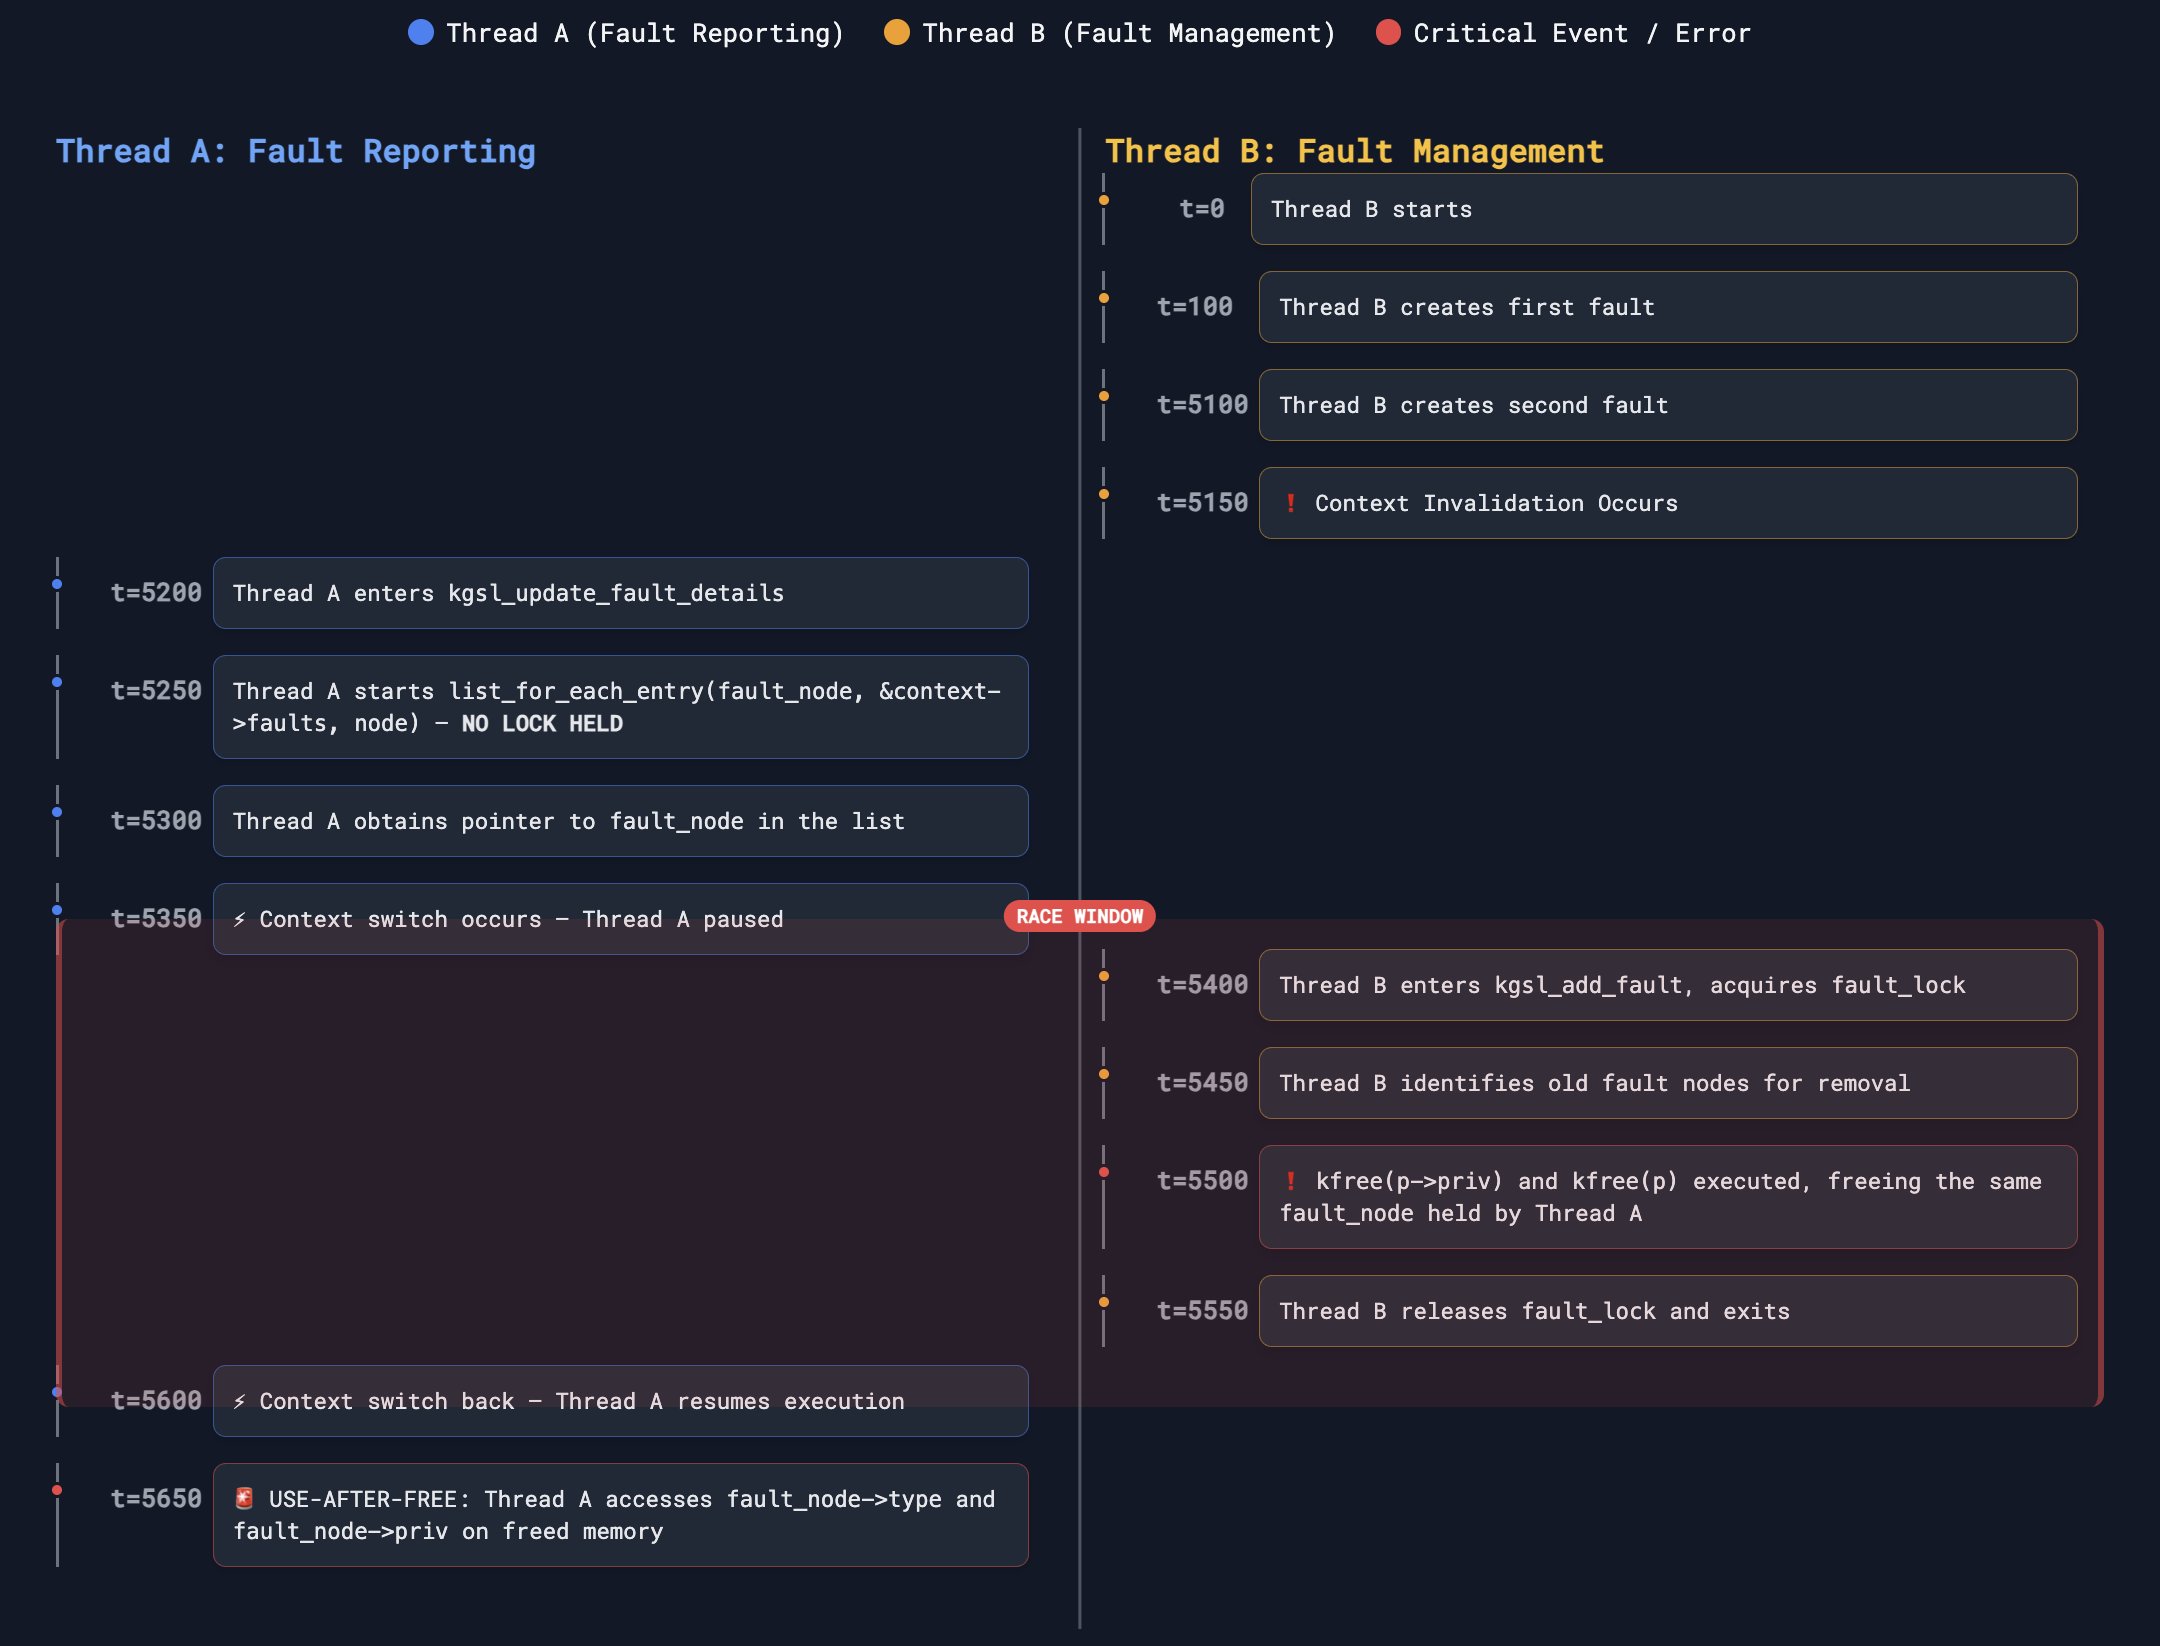
Task: Click the orange timeline dot at t=5400
Action: tap(1104, 976)
